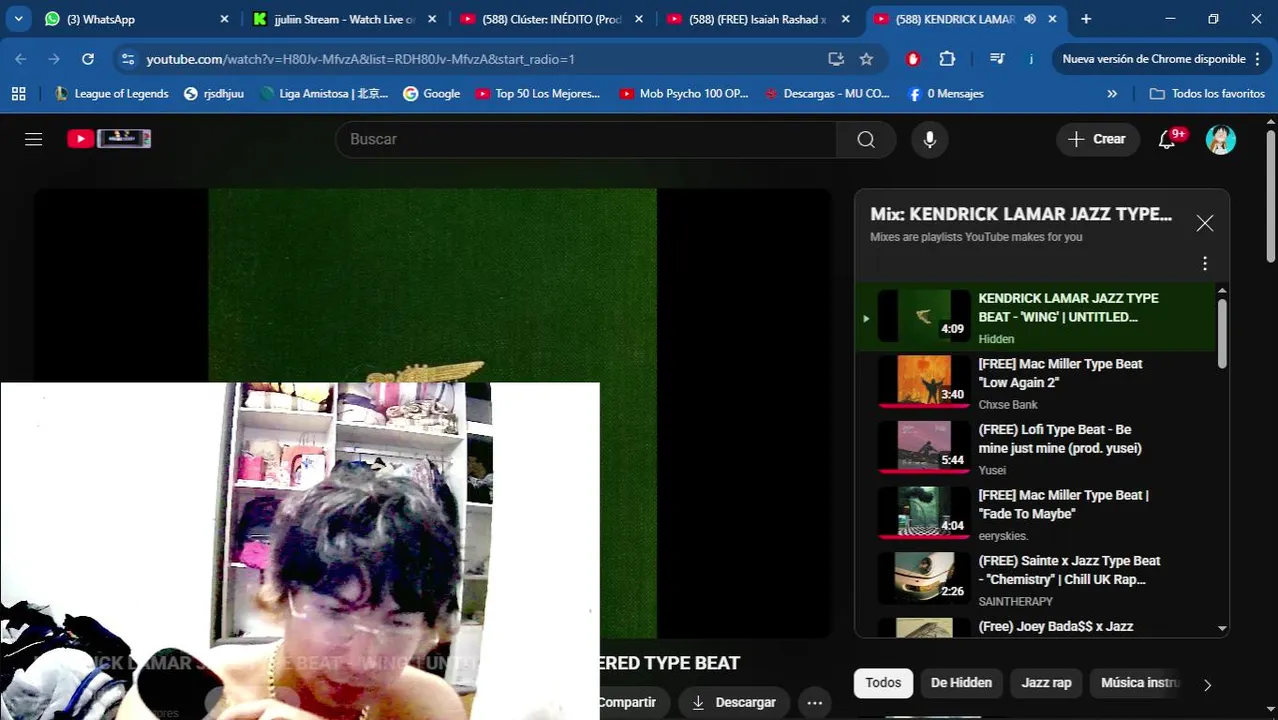The height and width of the screenshot is (720, 1278).
Task: Close the WhatsApp tab
Action: coord(224,19)
